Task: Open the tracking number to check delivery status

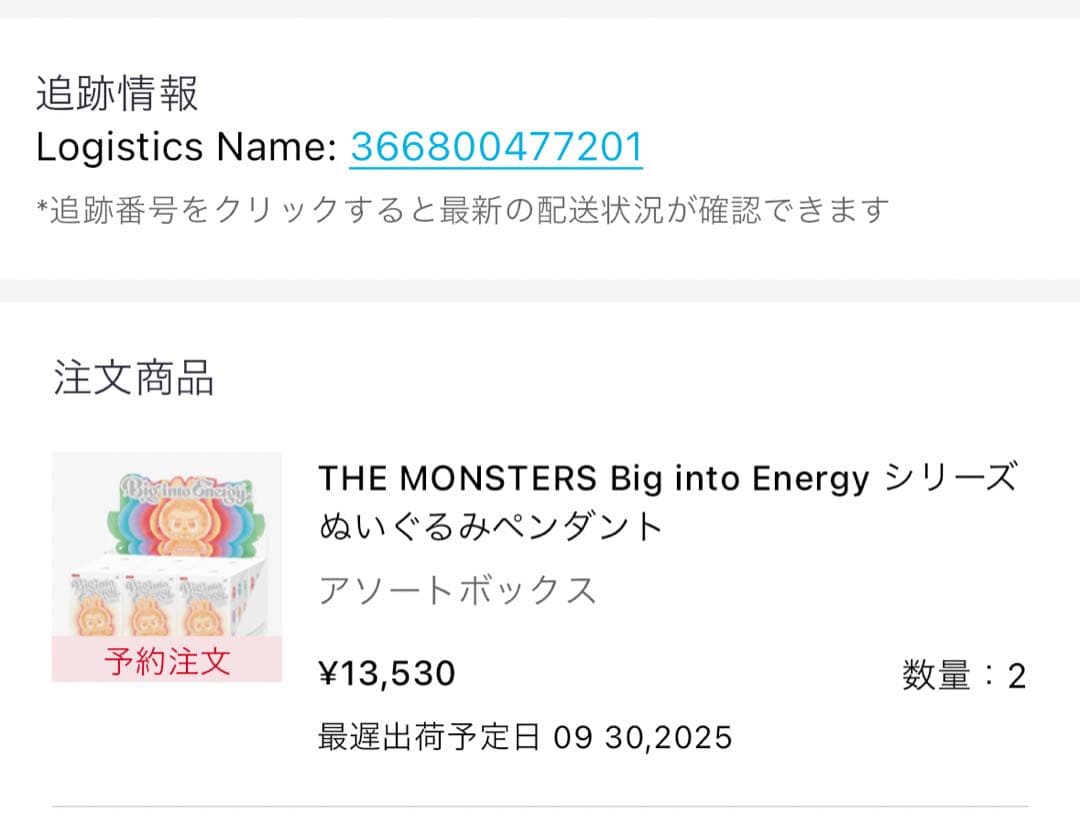Action: tap(495, 148)
